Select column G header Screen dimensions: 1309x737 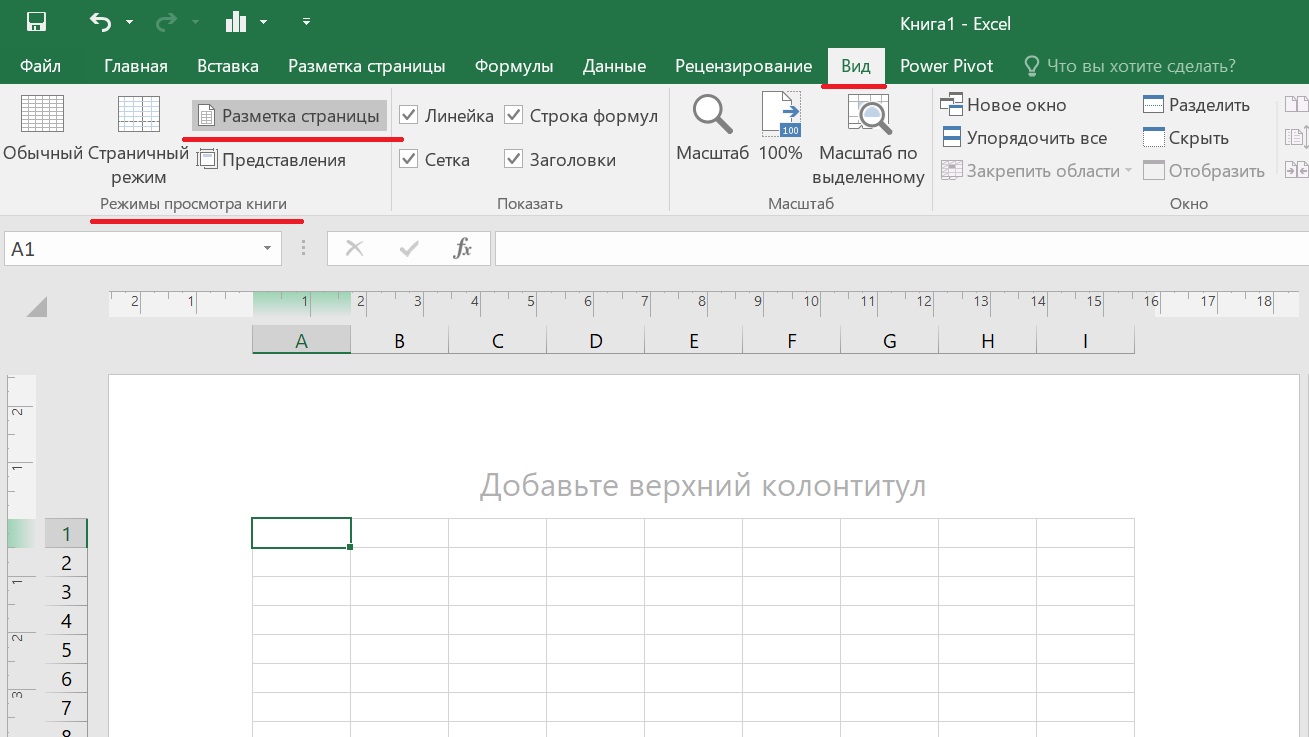coord(889,341)
